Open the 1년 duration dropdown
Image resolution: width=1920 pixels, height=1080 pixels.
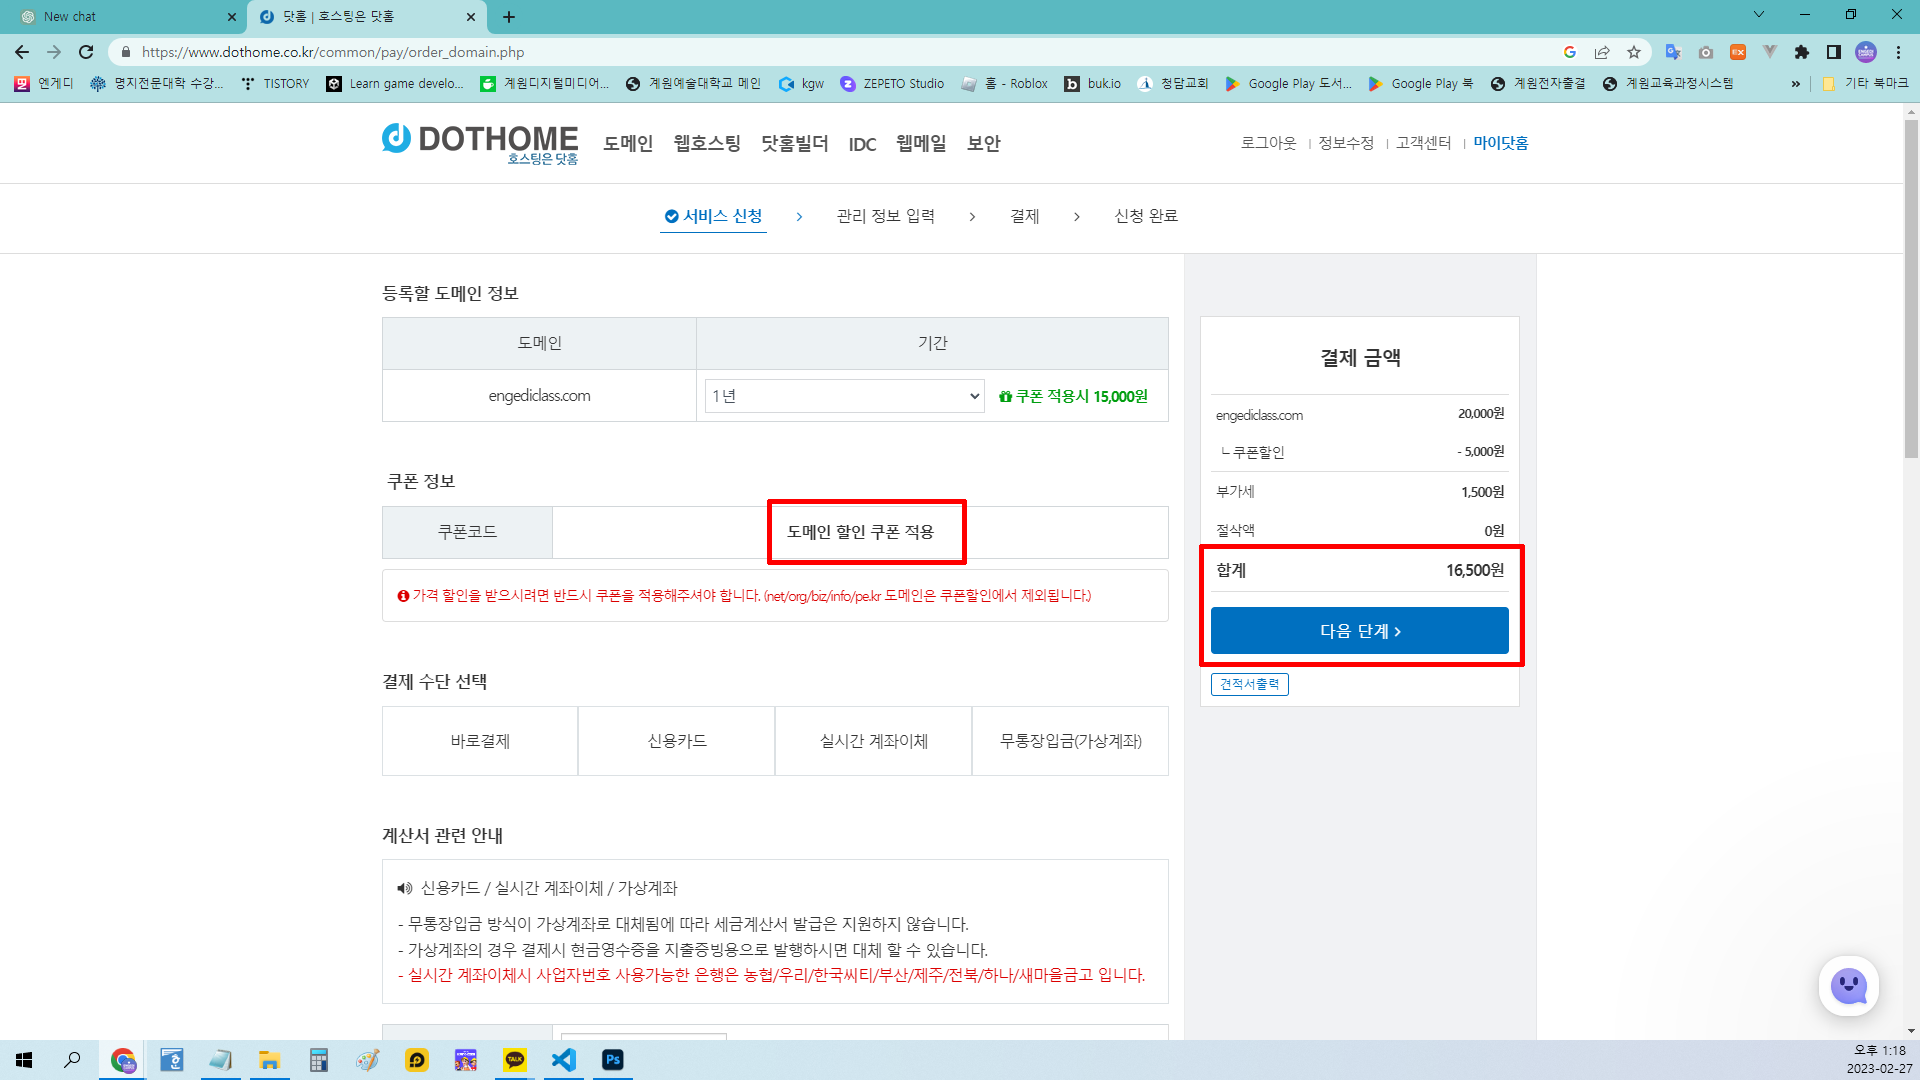[x=843, y=396]
